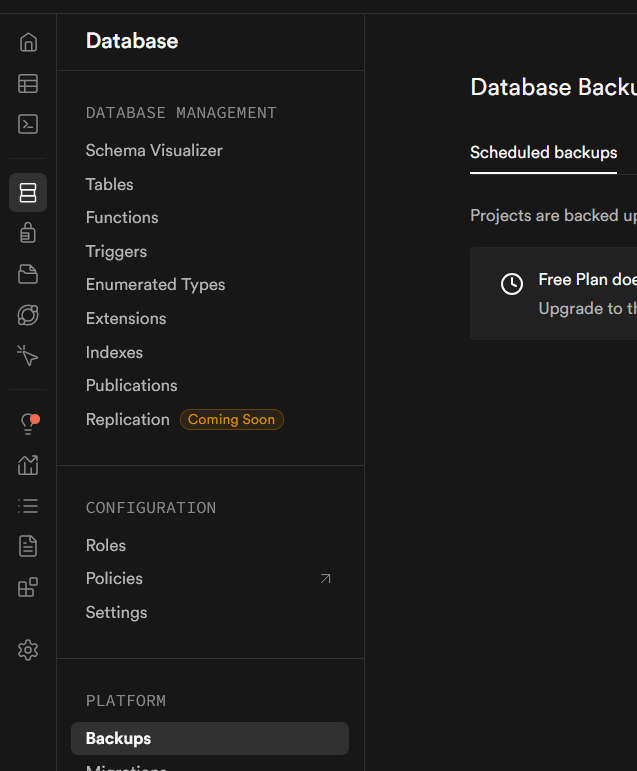Go to Schema Visualizer page
Screen dimensions: 637x771
tap(154, 151)
